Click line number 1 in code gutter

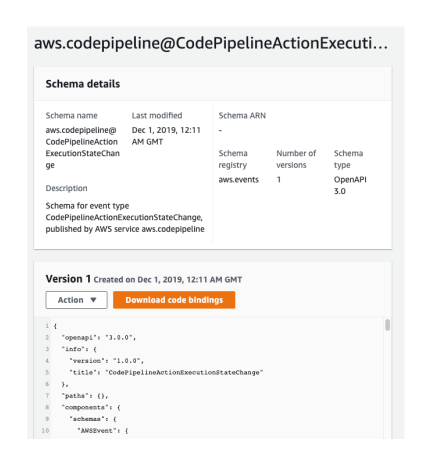(x=47, y=326)
